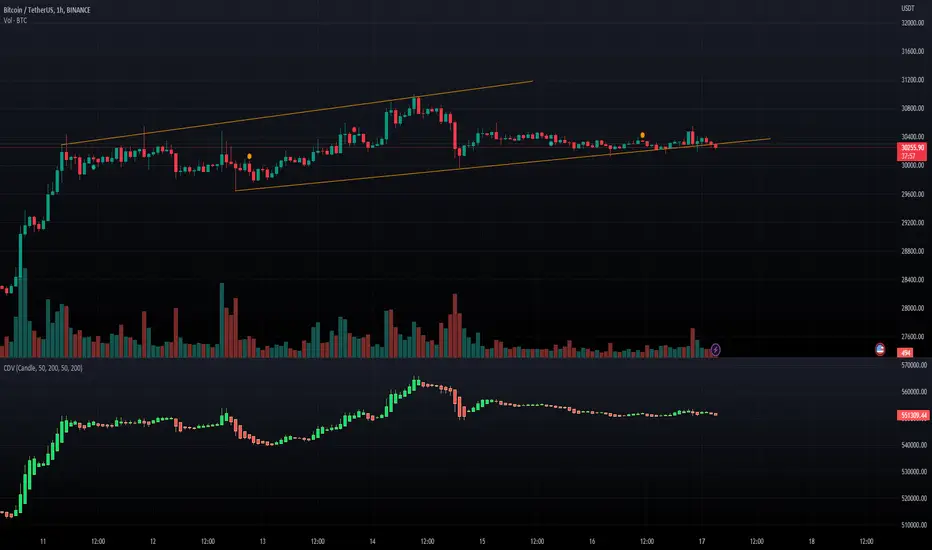Click the Vol · BTC indicator label
Screen dimensions: 932x550
click(15, 21)
